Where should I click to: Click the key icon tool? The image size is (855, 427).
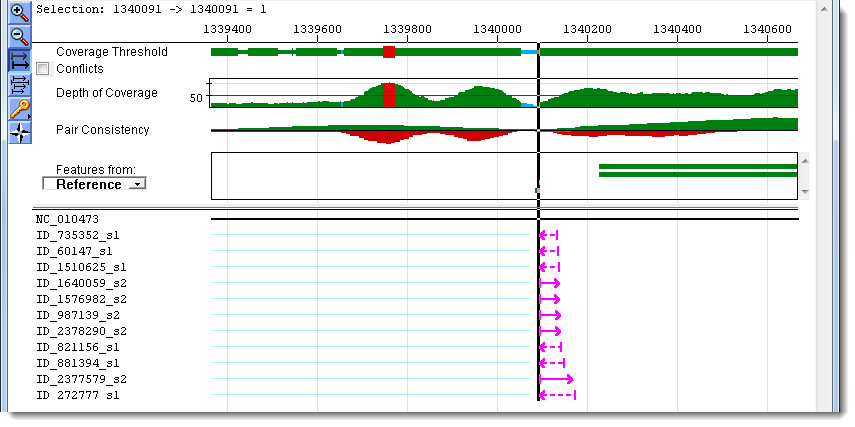pyautogui.click(x=20, y=109)
